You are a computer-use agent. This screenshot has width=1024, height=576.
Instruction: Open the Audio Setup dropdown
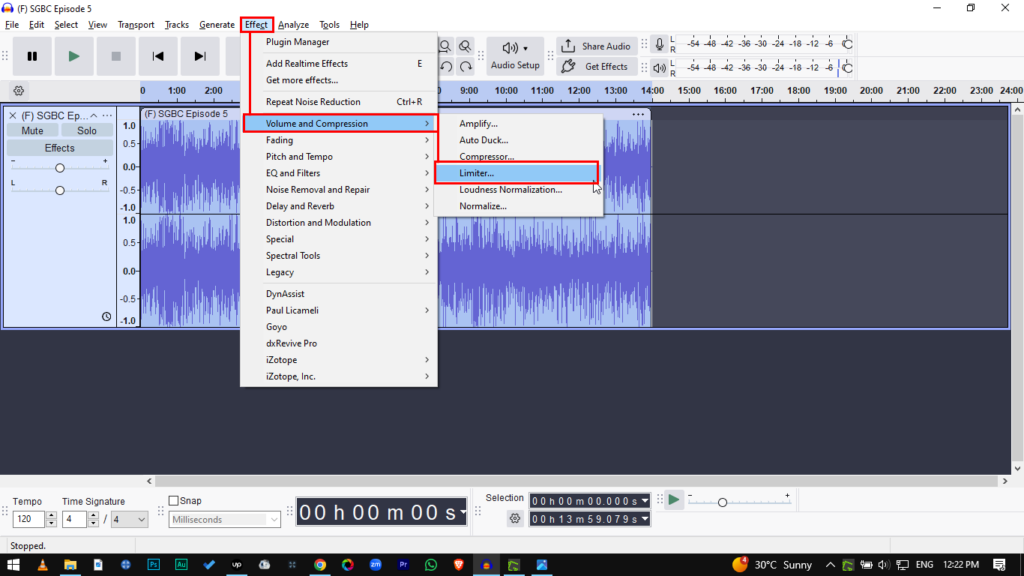[515, 56]
